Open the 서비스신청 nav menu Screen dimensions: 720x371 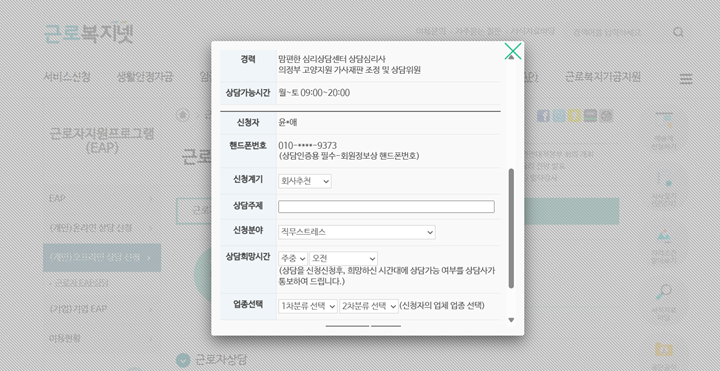[67, 77]
